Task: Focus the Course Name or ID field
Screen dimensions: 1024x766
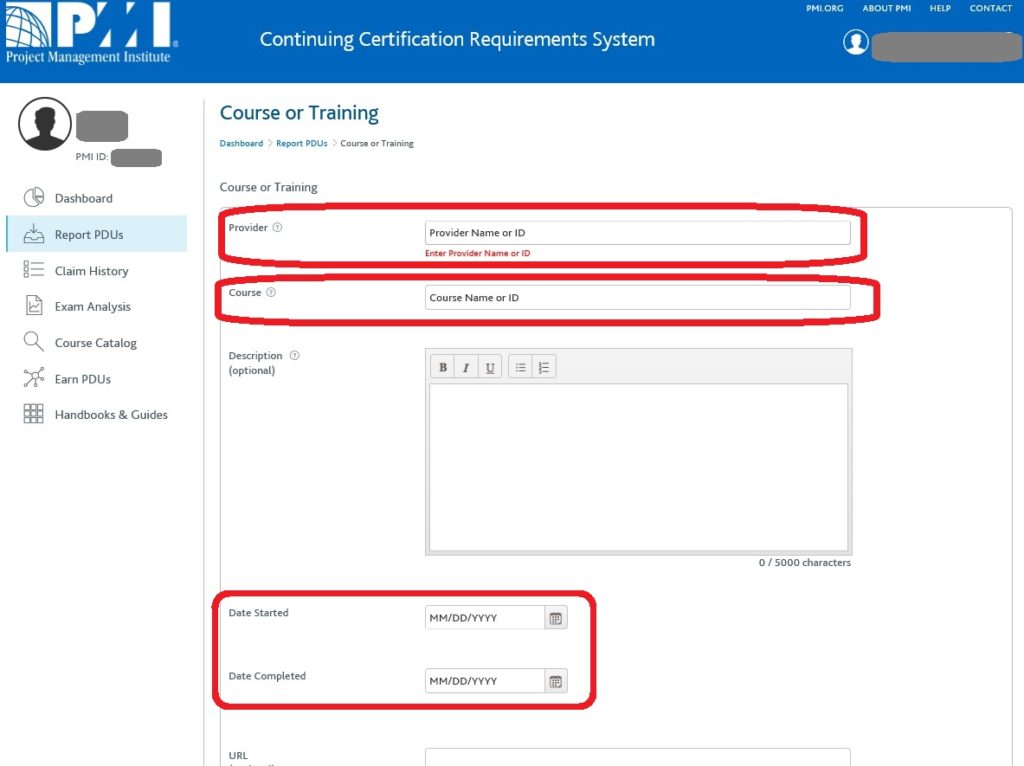Action: tap(637, 297)
